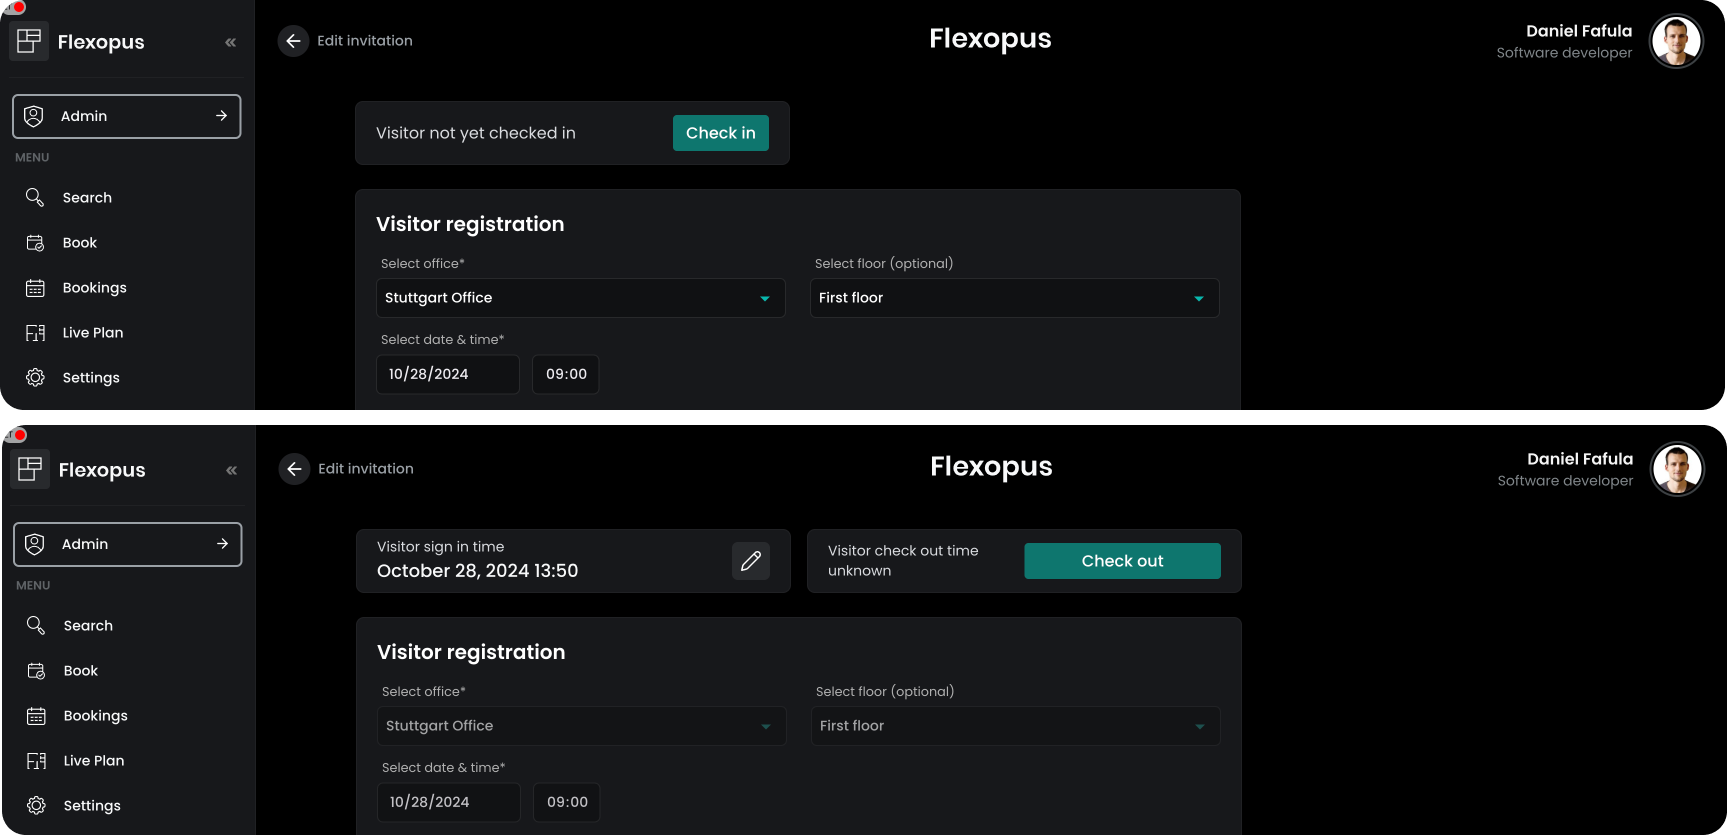Open Daniel Fafula's profile avatar in the upper header
The height and width of the screenshot is (835, 1727).
pyautogui.click(x=1676, y=41)
